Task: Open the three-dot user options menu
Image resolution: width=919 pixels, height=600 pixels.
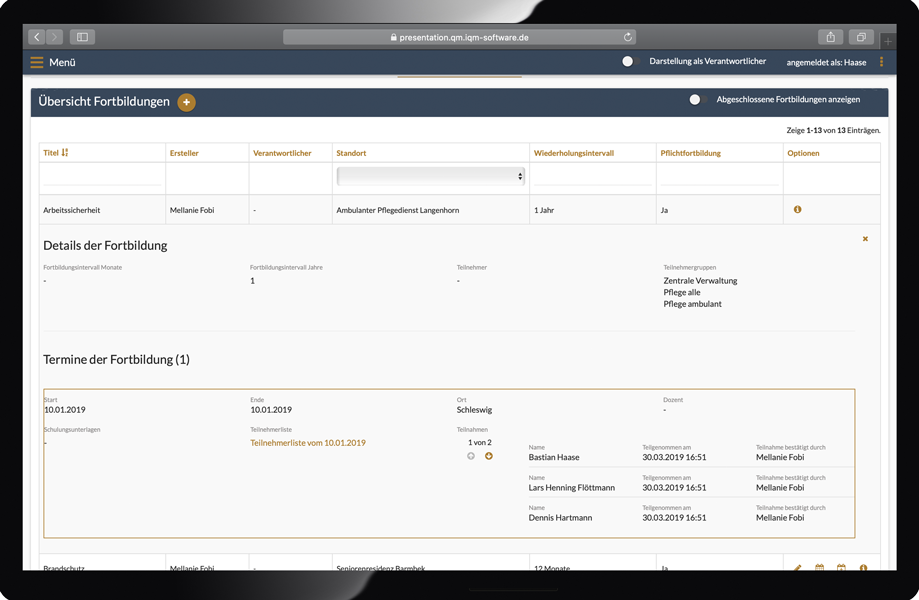Action: [x=881, y=62]
